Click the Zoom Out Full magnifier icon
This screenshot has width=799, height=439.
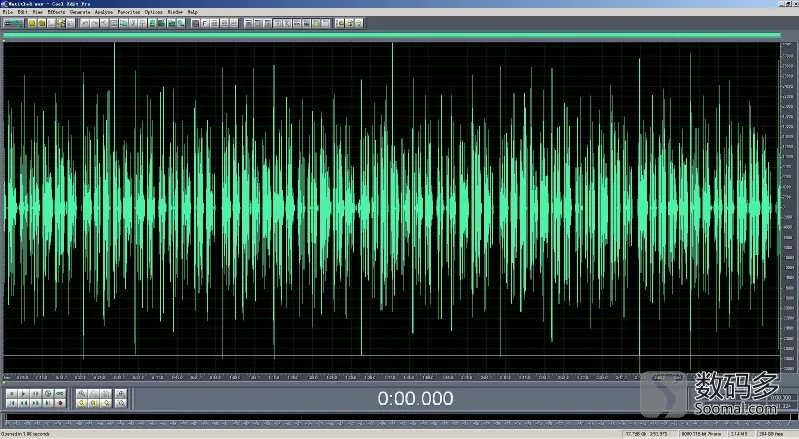tap(106, 394)
